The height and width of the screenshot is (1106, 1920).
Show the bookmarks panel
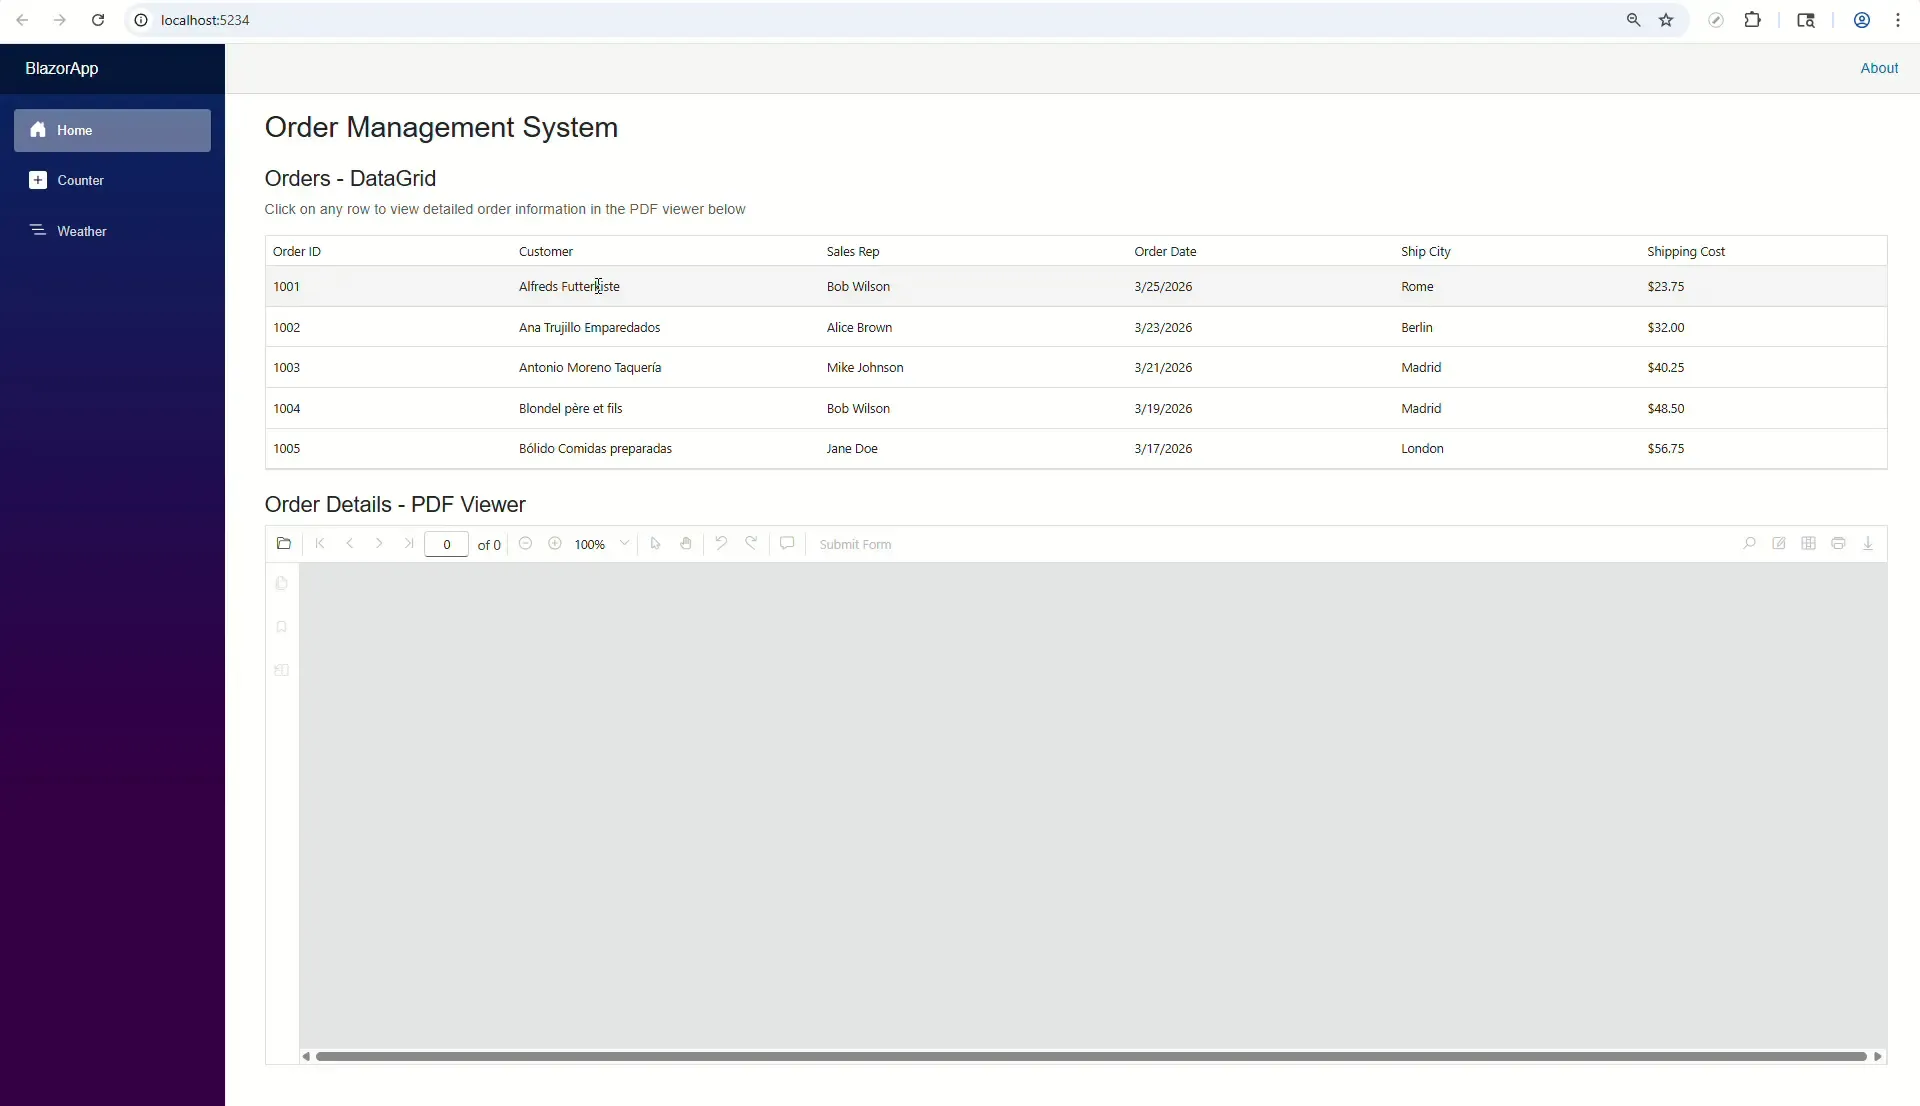(282, 627)
